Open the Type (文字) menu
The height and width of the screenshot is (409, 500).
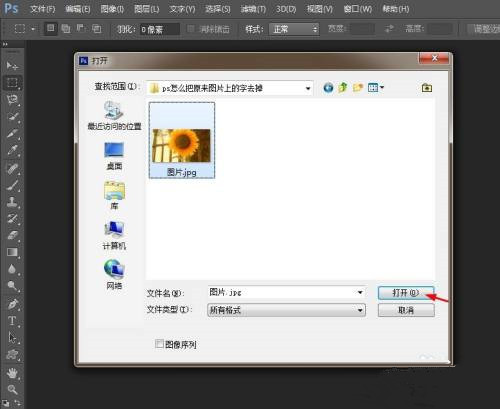pos(182,9)
